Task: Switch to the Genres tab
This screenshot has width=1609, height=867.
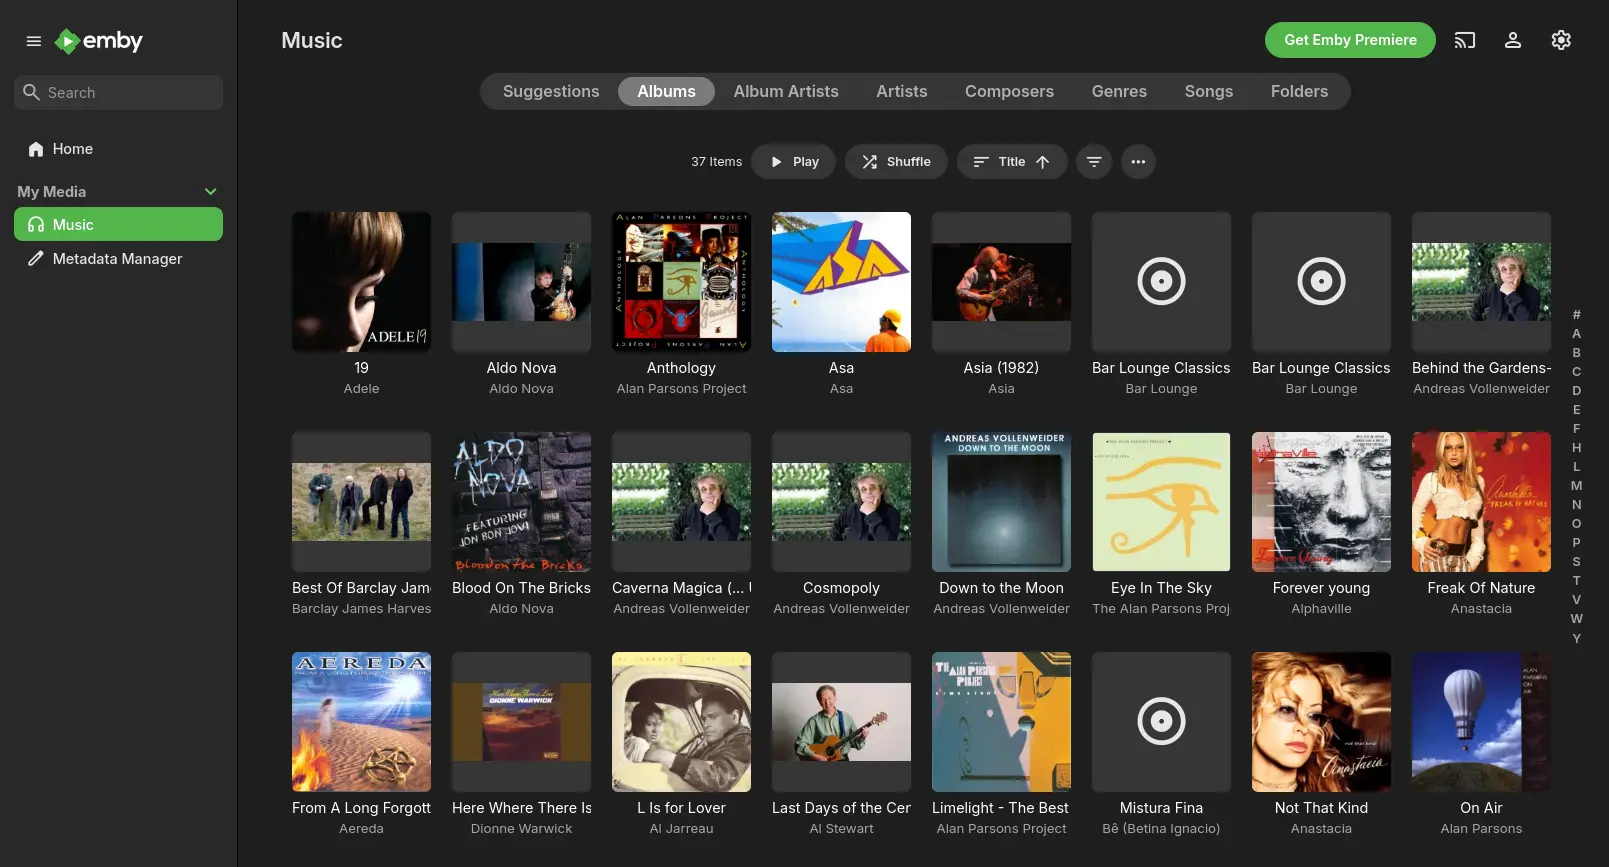Action: click(x=1119, y=91)
